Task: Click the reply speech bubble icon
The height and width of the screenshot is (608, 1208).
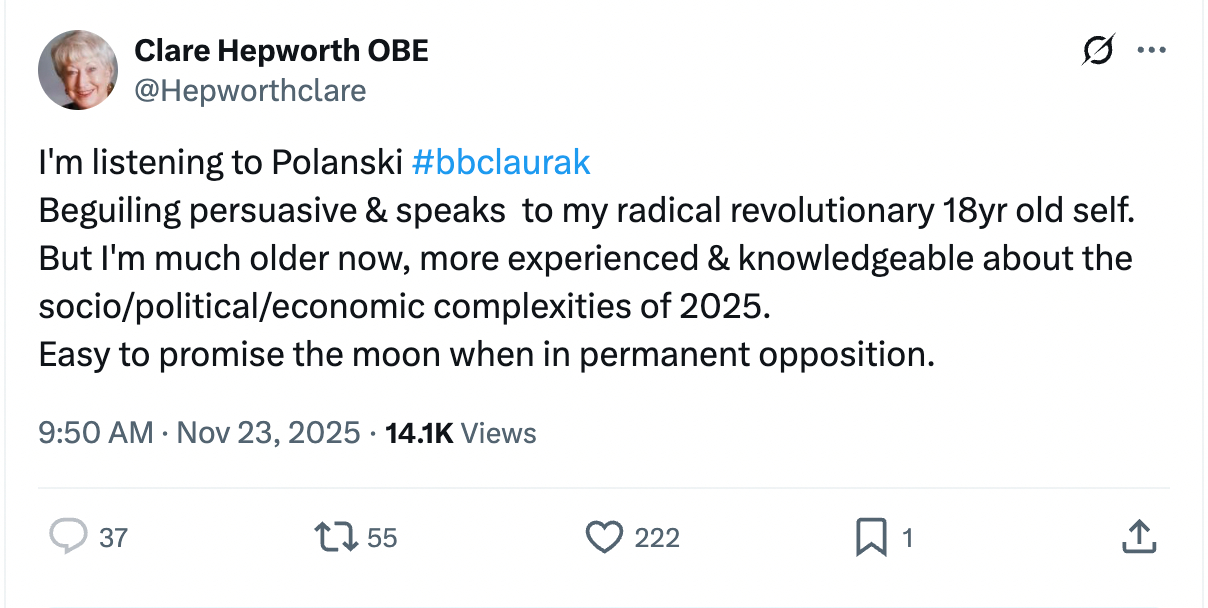Action: (68, 537)
